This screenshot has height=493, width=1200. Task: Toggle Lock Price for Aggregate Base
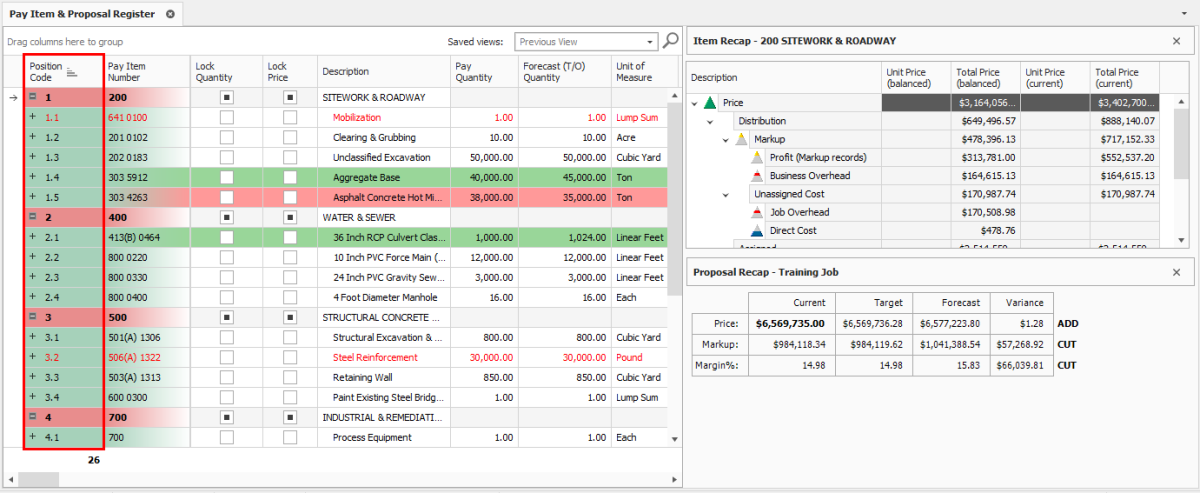point(290,177)
